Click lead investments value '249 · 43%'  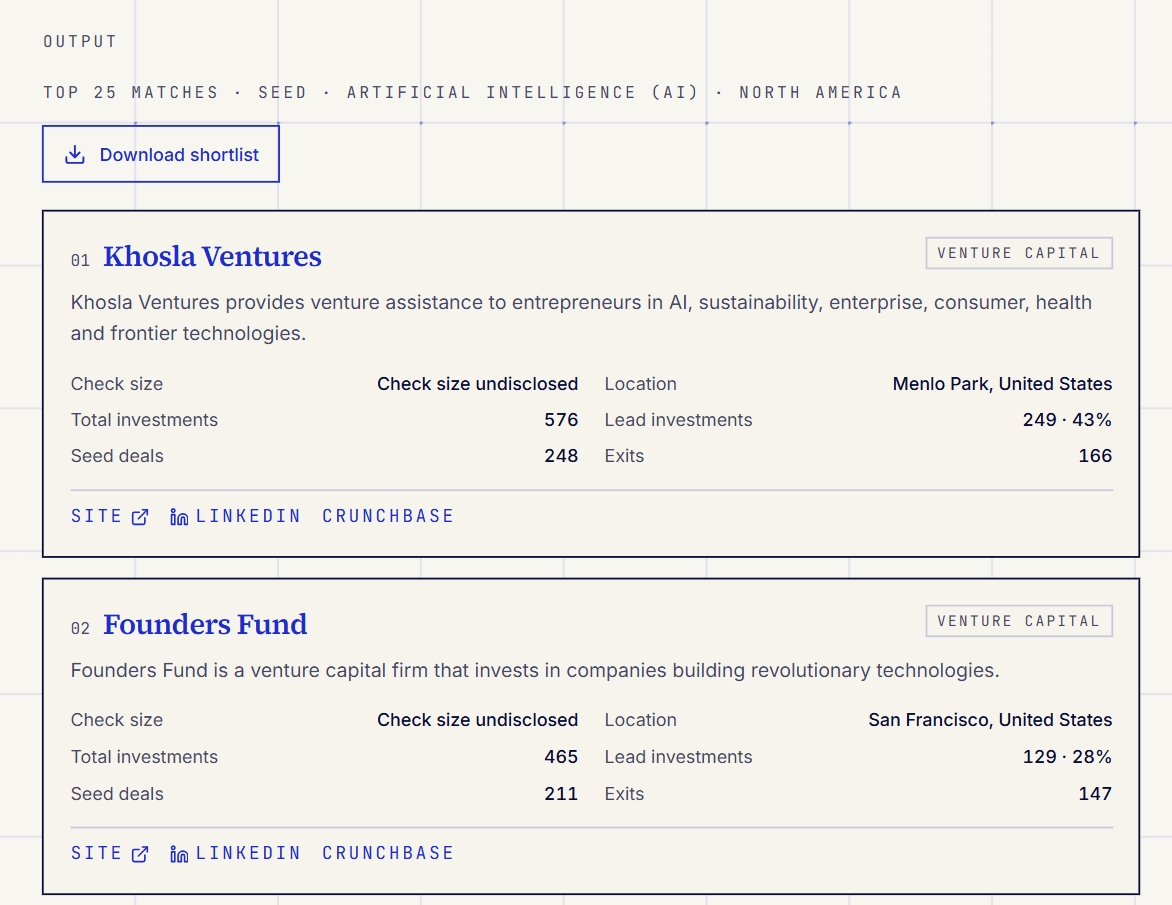[x=1067, y=420]
